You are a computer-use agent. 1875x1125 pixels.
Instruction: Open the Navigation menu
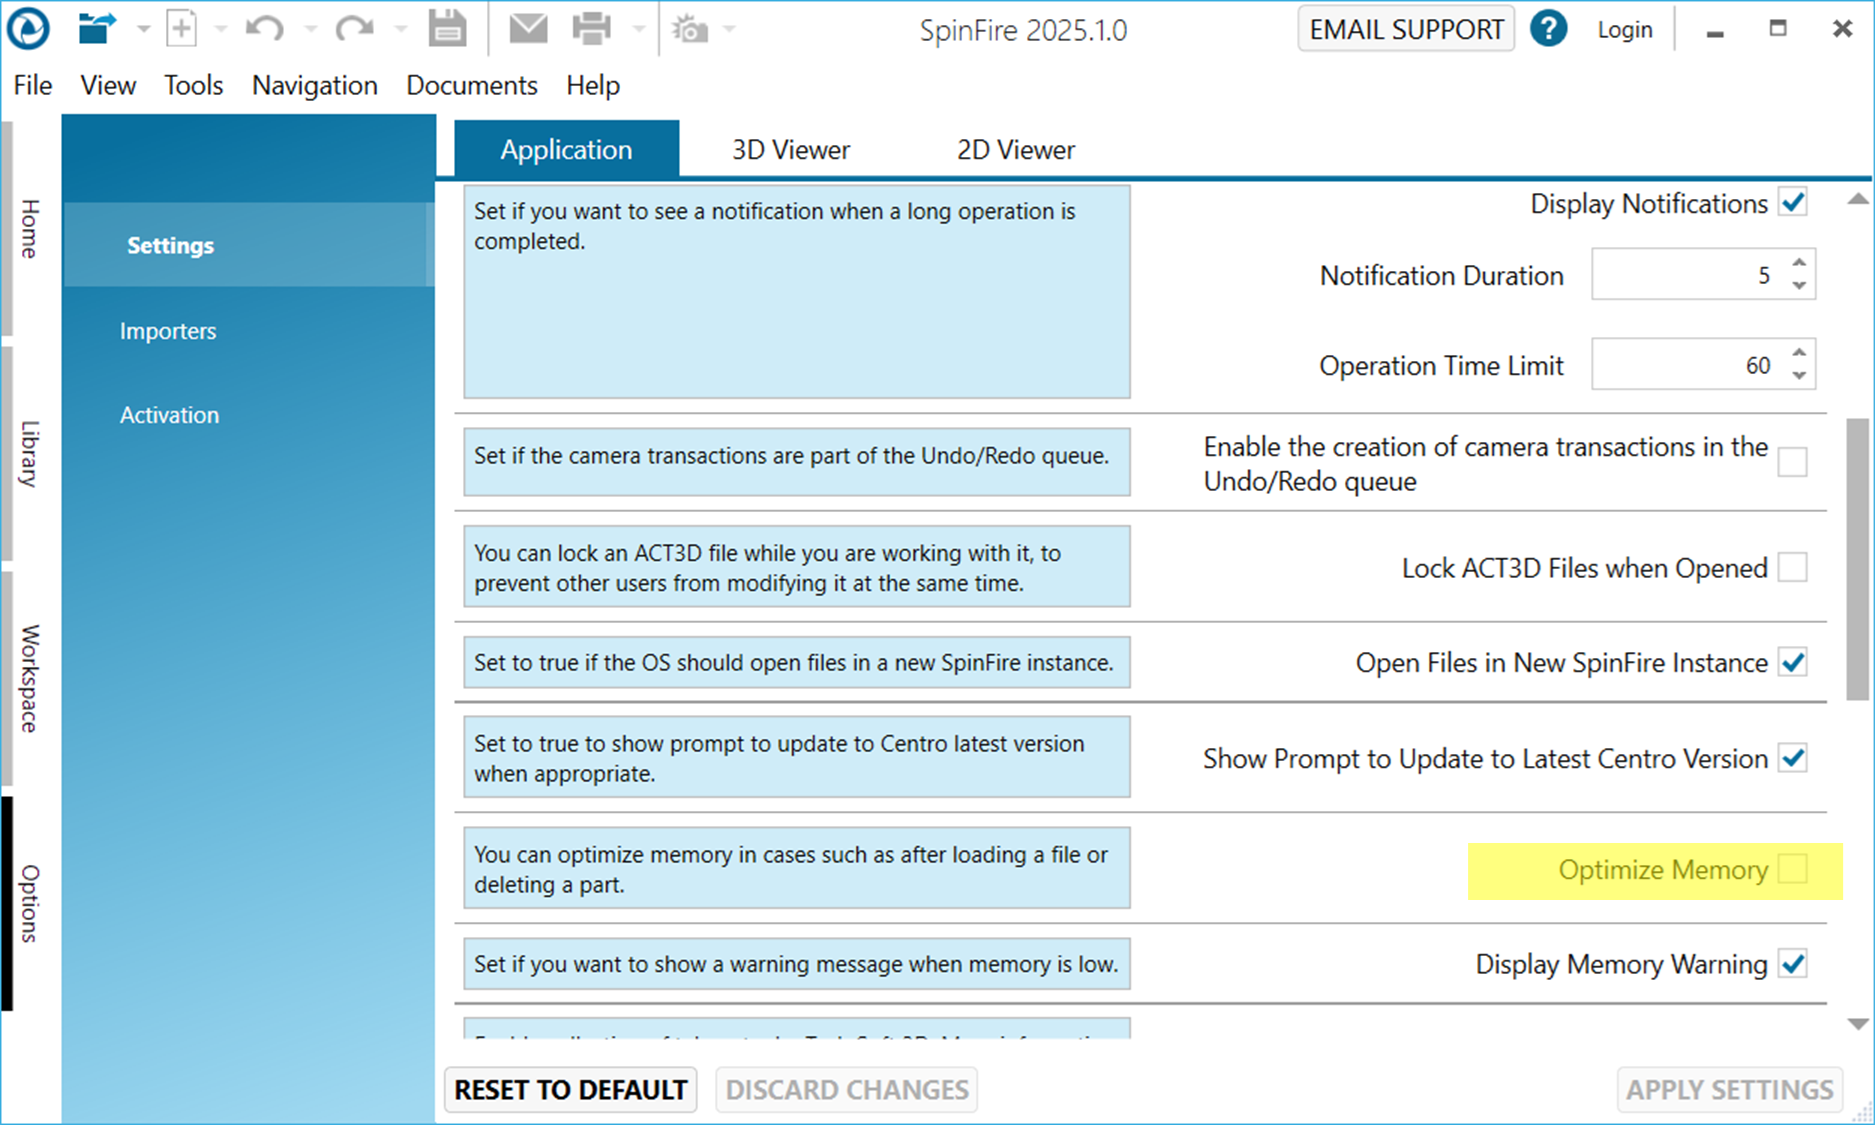(314, 86)
